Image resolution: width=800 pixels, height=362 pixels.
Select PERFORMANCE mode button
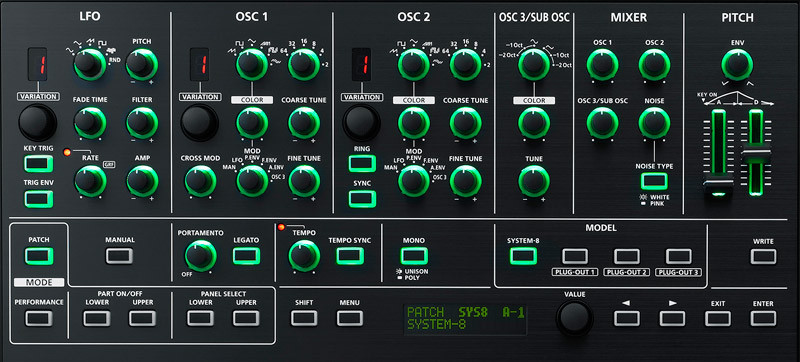pos(39,318)
